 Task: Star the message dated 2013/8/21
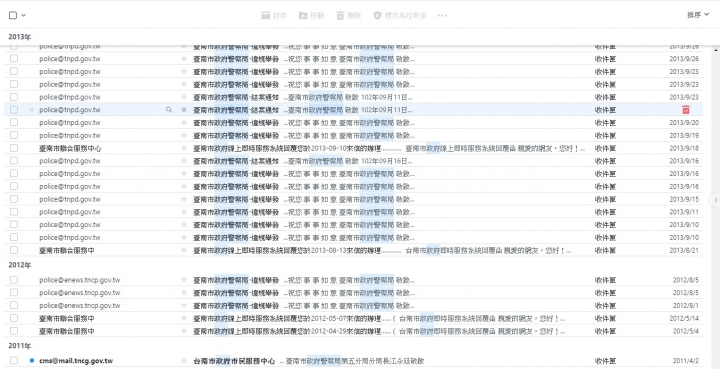click(184, 250)
